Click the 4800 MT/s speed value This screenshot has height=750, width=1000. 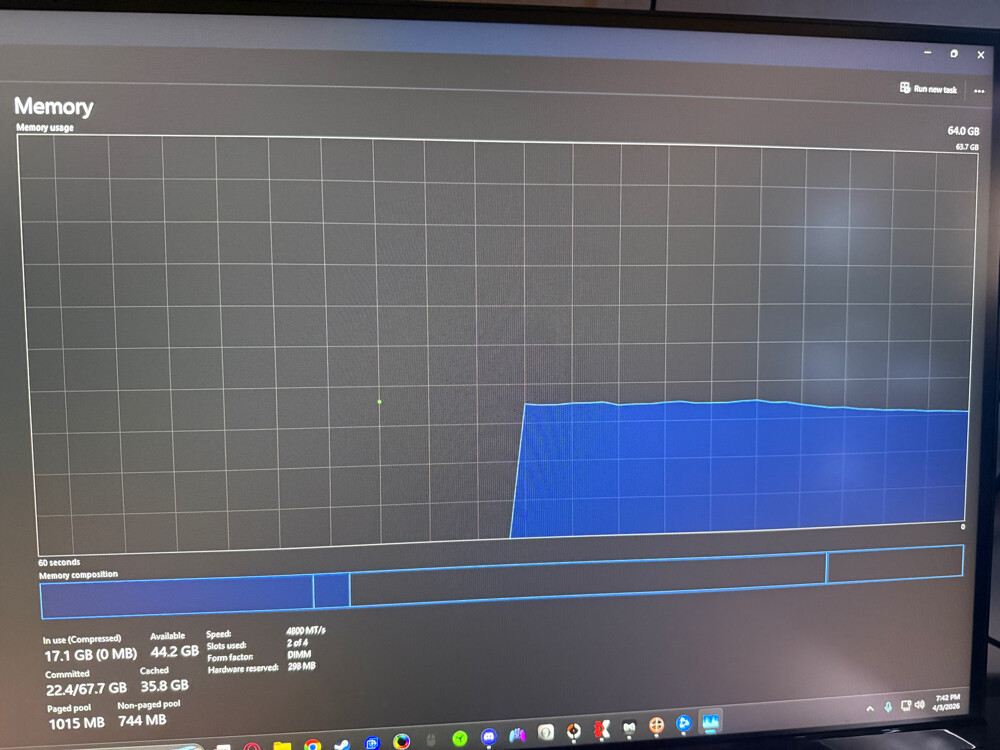tap(306, 631)
